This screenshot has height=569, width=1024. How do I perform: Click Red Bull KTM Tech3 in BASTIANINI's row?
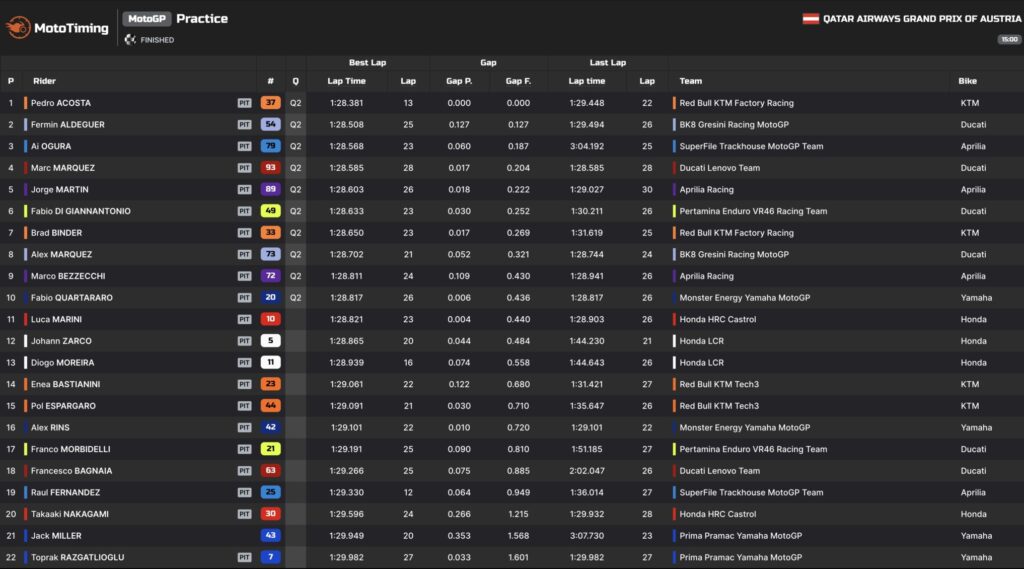tap(719, 384)
